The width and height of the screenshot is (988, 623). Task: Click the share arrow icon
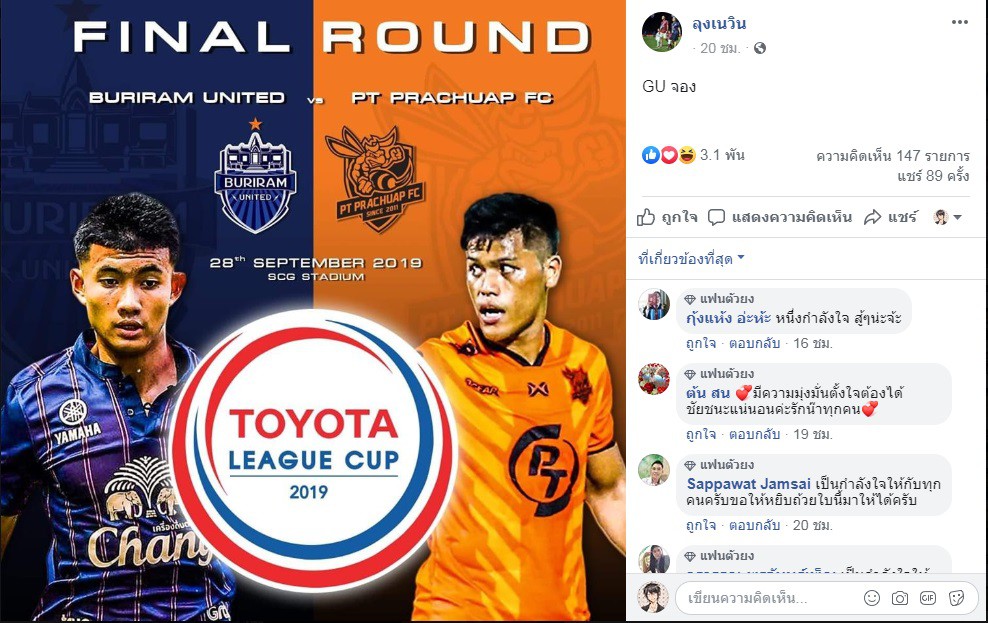tap(873, 217)
